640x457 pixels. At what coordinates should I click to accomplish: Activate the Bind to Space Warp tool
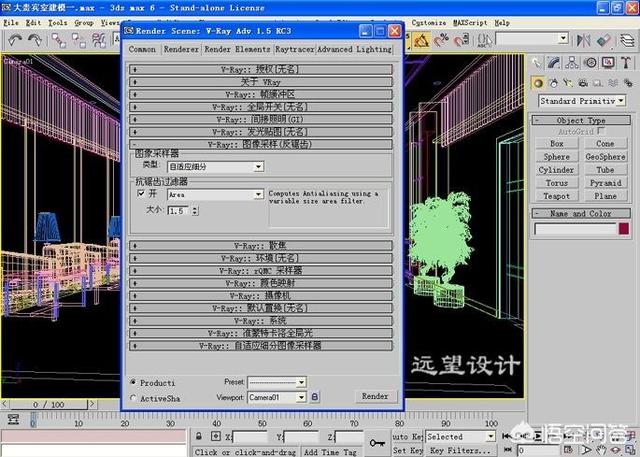click(x=99, y=40)
